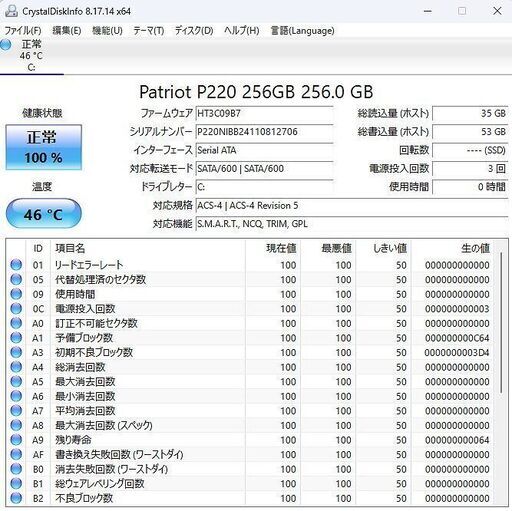Click raw value 000000000064 in A9 row
Screen dimensions: 512x511
pos(457,440)
